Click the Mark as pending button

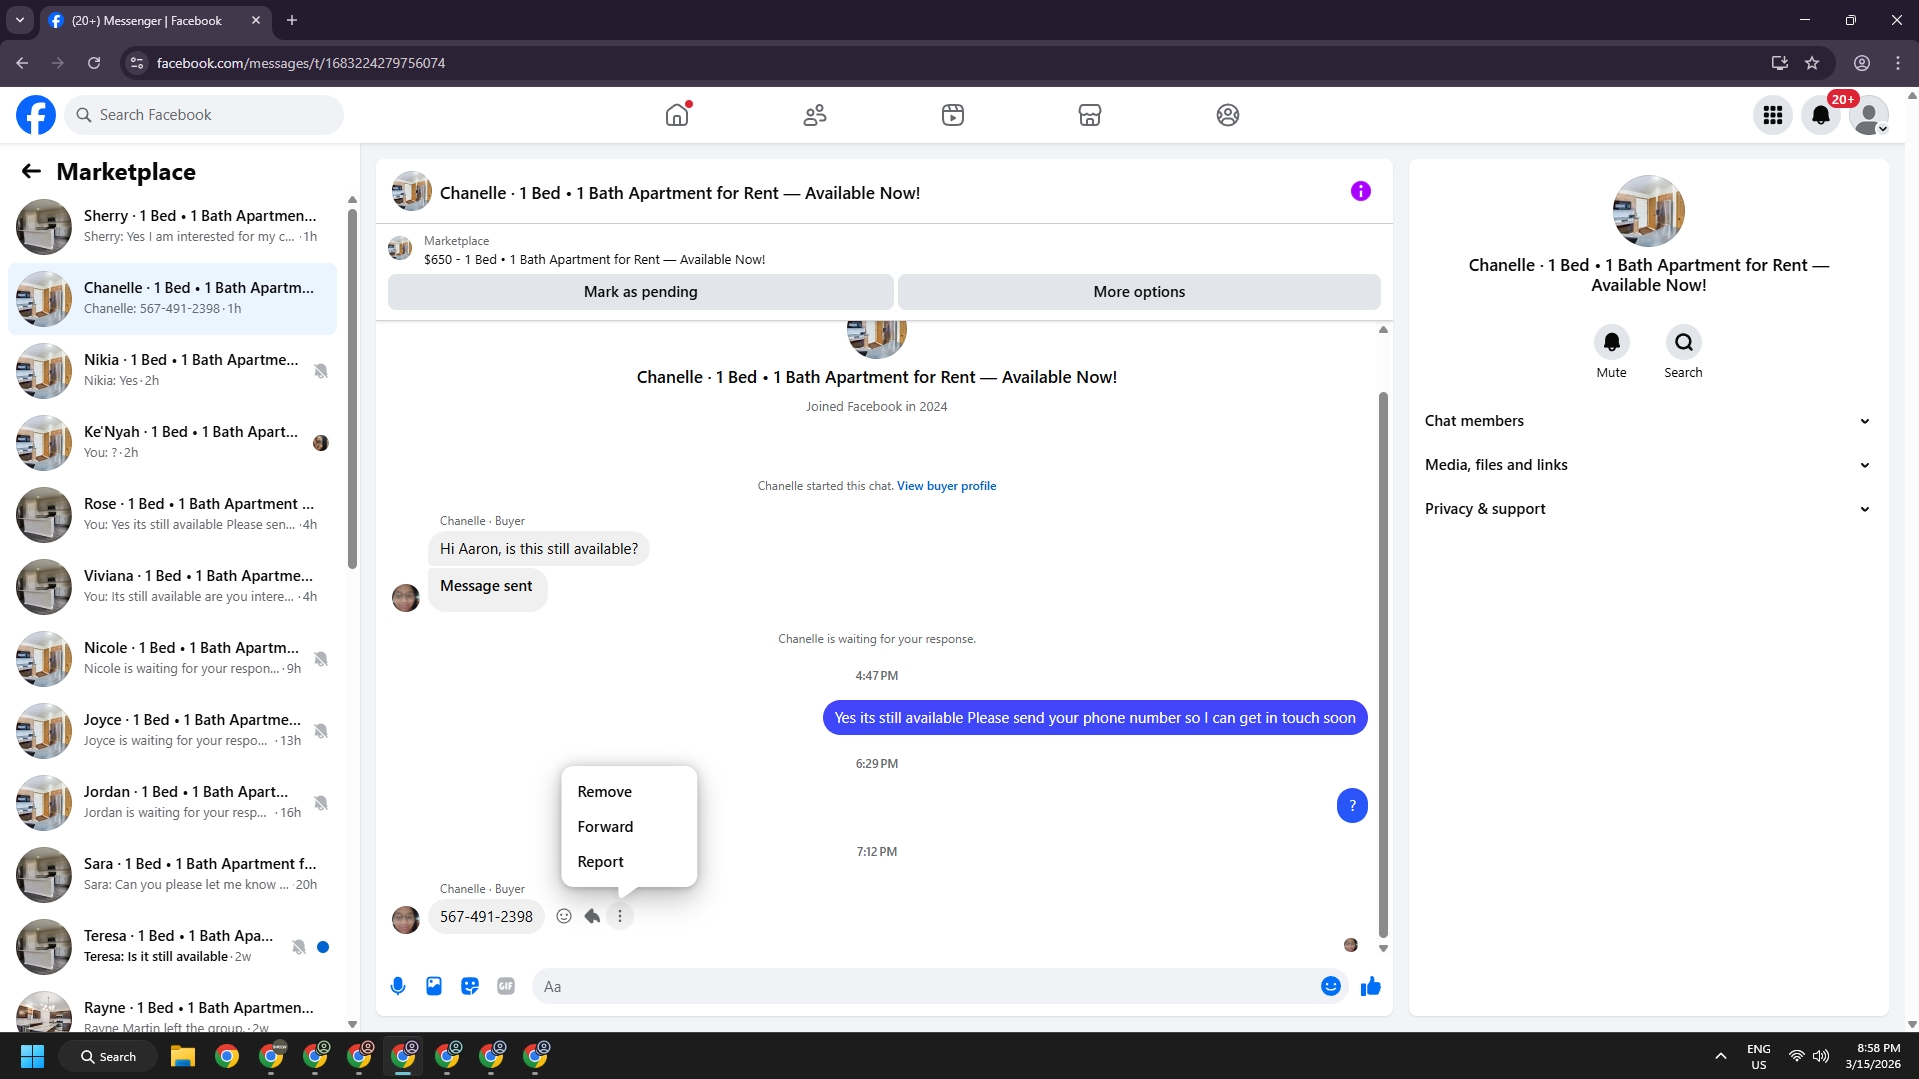(641, 292)
